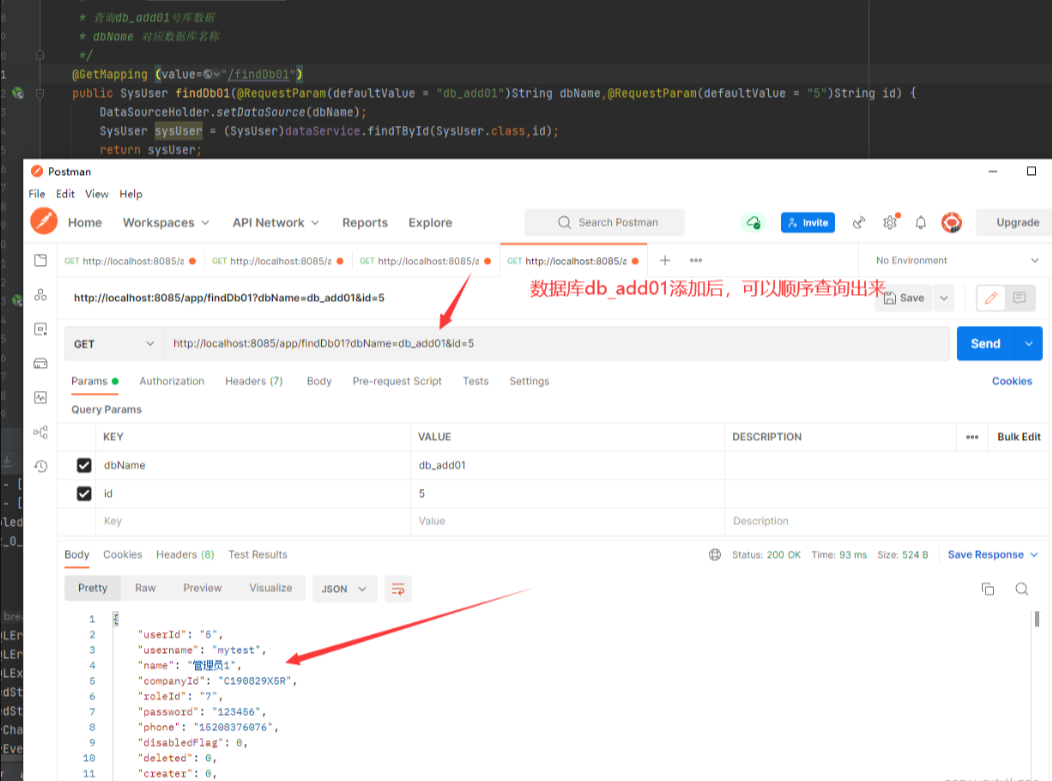Focus the request URL input field
Image resolution: width=1052 pixels, height=781 pixels.
(557, 344)
